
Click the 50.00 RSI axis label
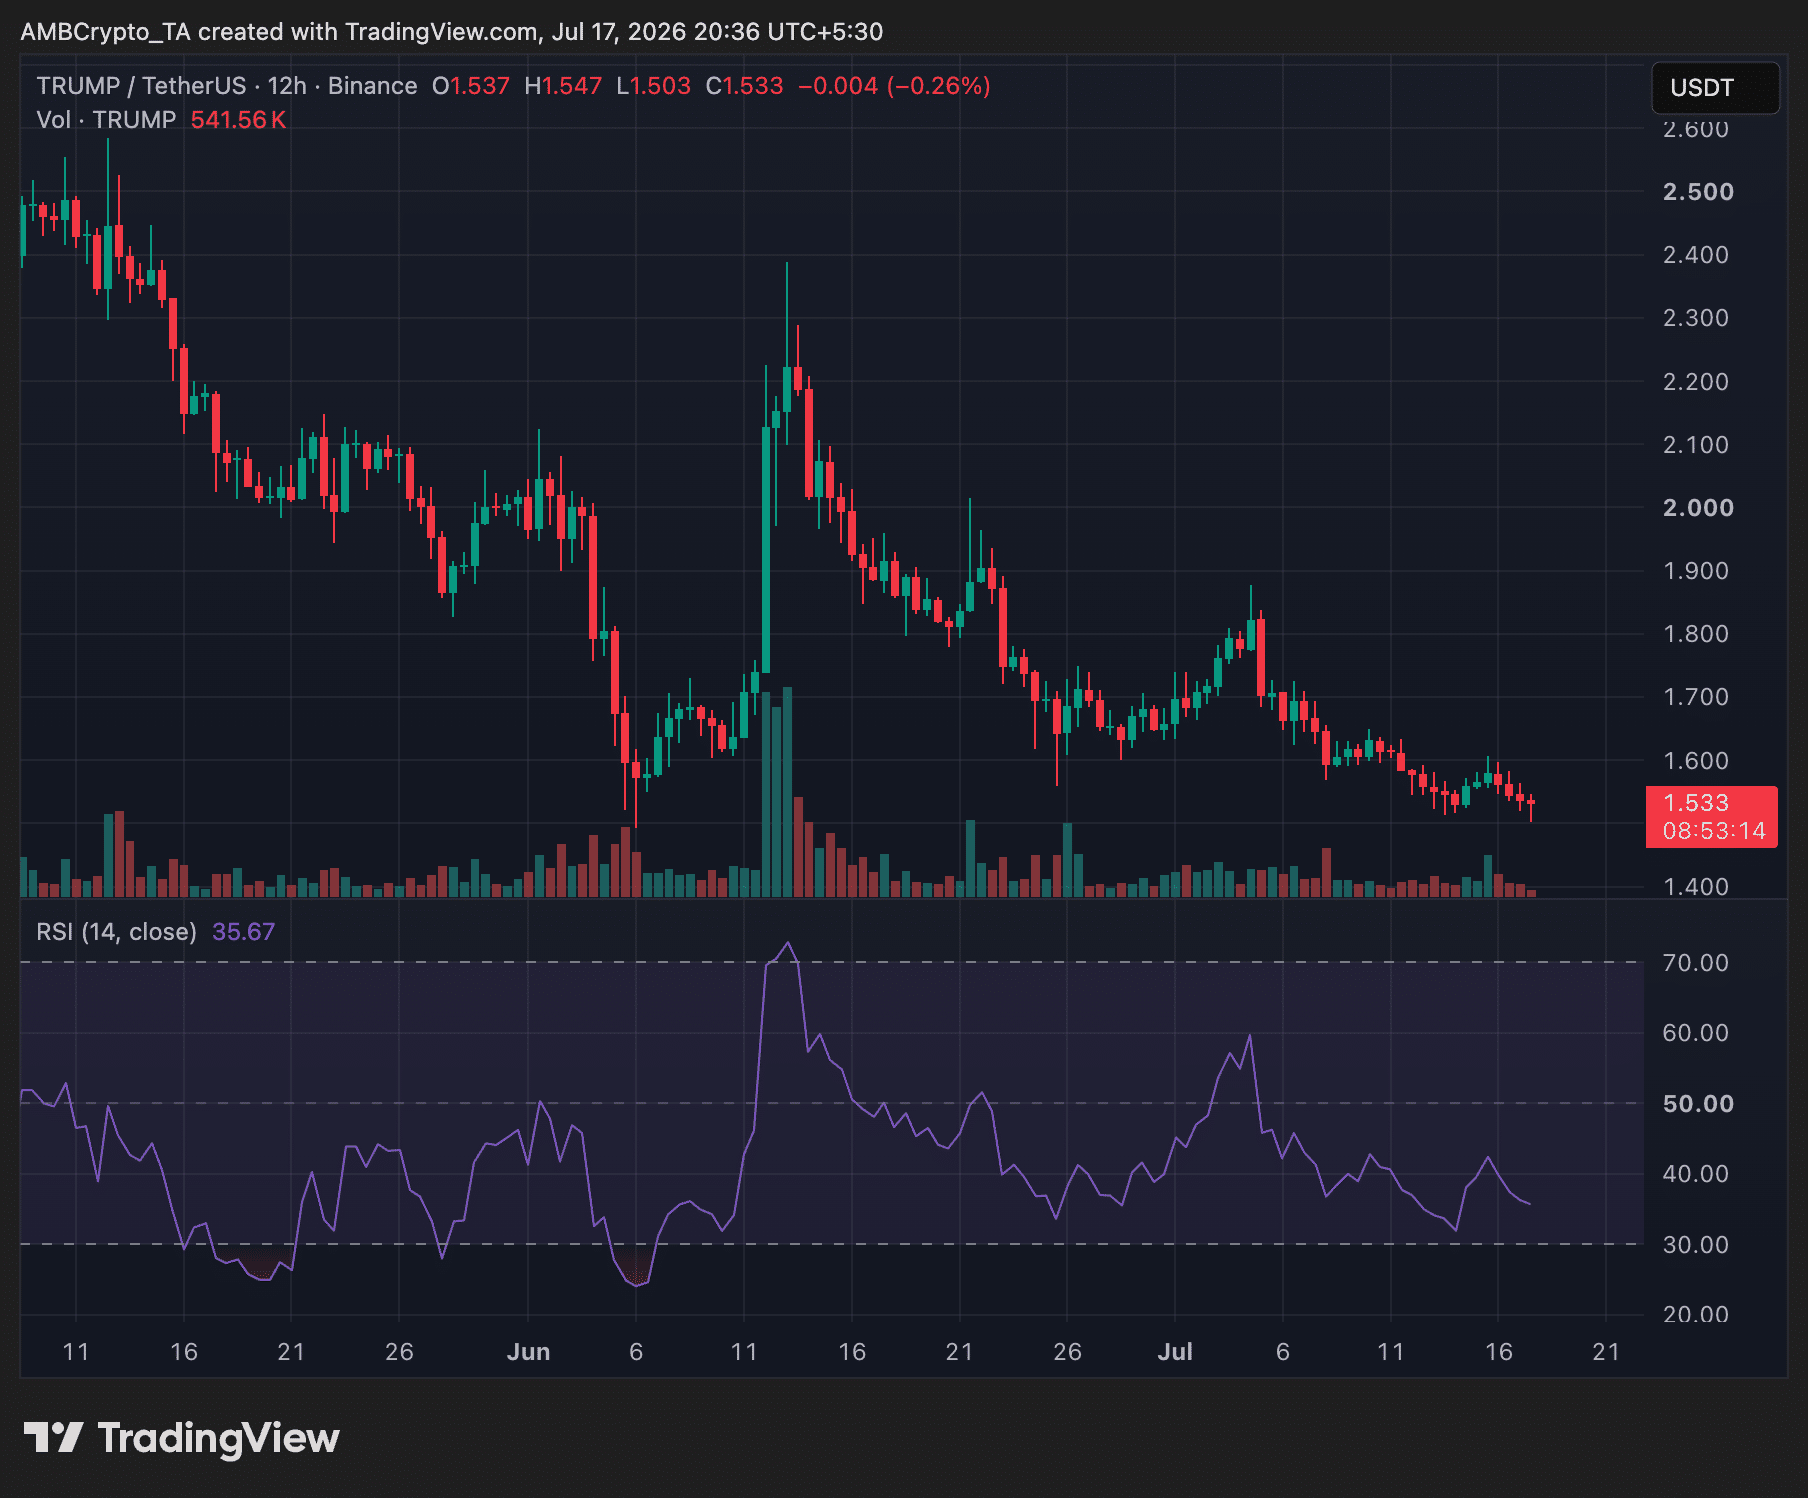pyautogui.click(x=1698, y=1104)
